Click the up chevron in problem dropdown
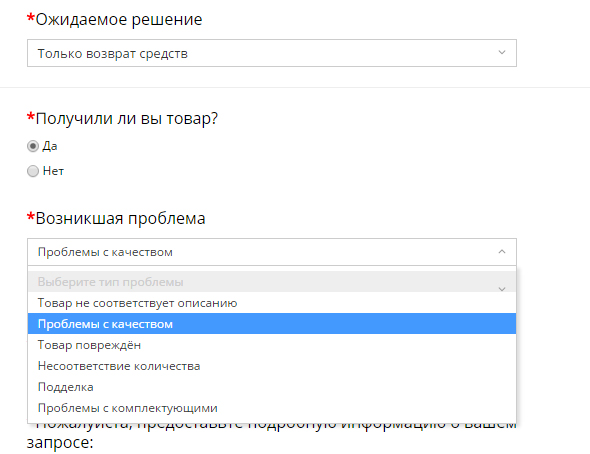The image size is (590, 454). click(x=502, y=251)
